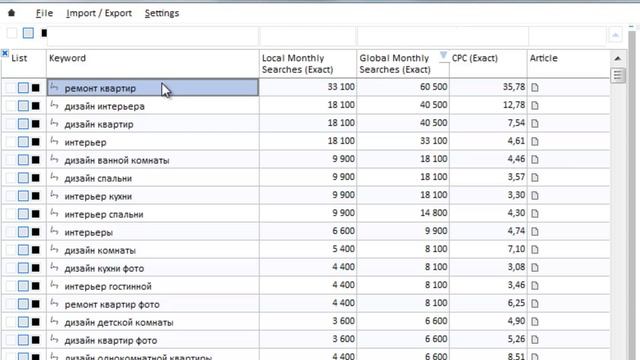Viewport: 640px width, 360px height.
Task: Click arrow icon next to дизайн комнаты
Action: (x=54, y=249)
